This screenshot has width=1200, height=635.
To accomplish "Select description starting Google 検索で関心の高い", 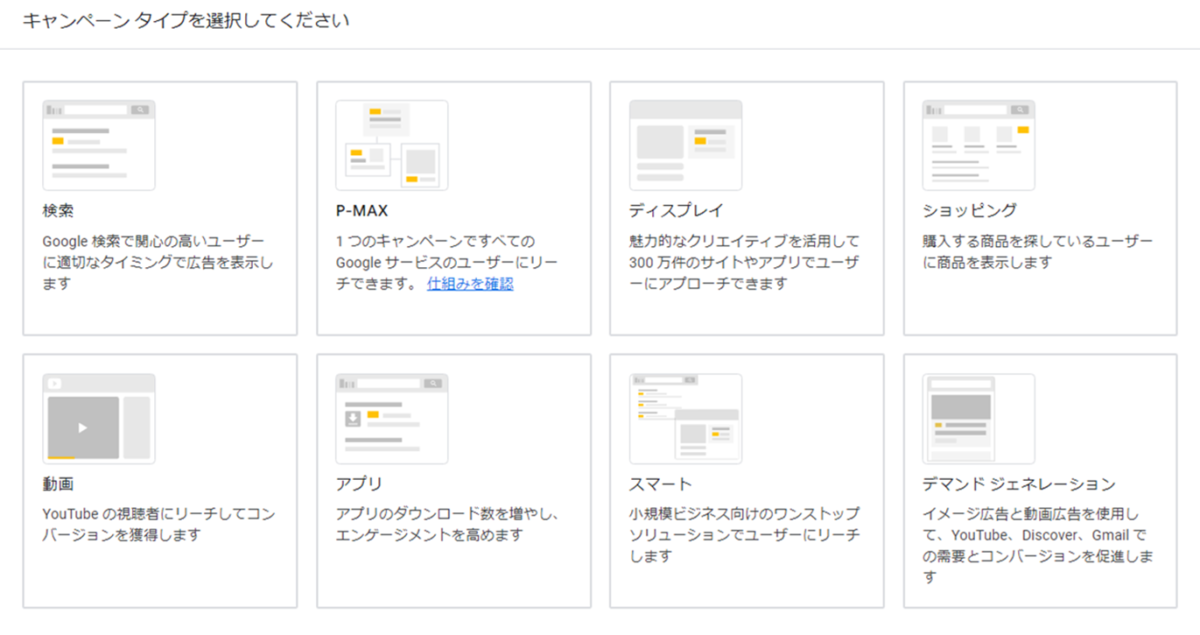I will point(158,262).
